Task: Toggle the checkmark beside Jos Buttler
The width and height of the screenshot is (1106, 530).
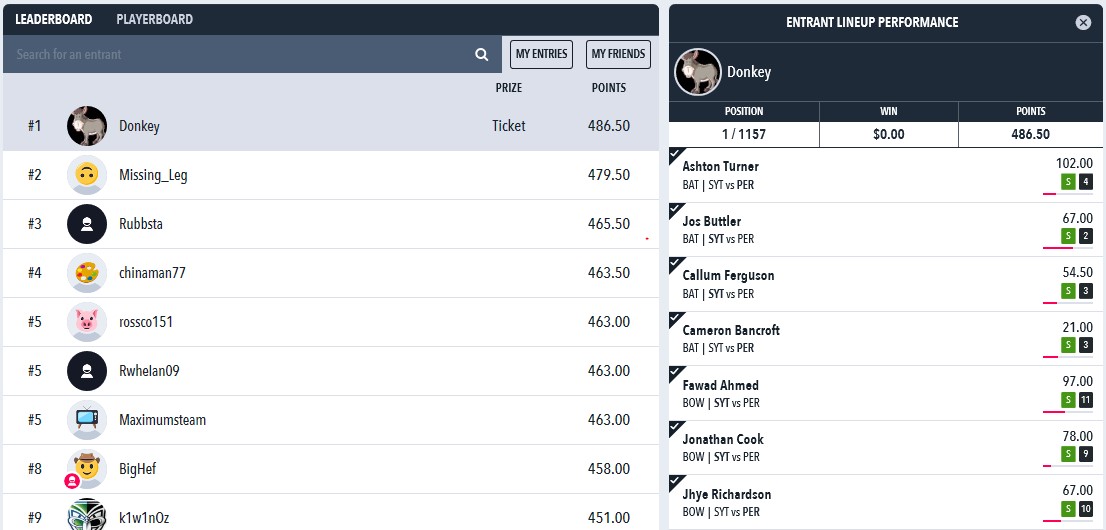Action: click(x=676, y=210)
